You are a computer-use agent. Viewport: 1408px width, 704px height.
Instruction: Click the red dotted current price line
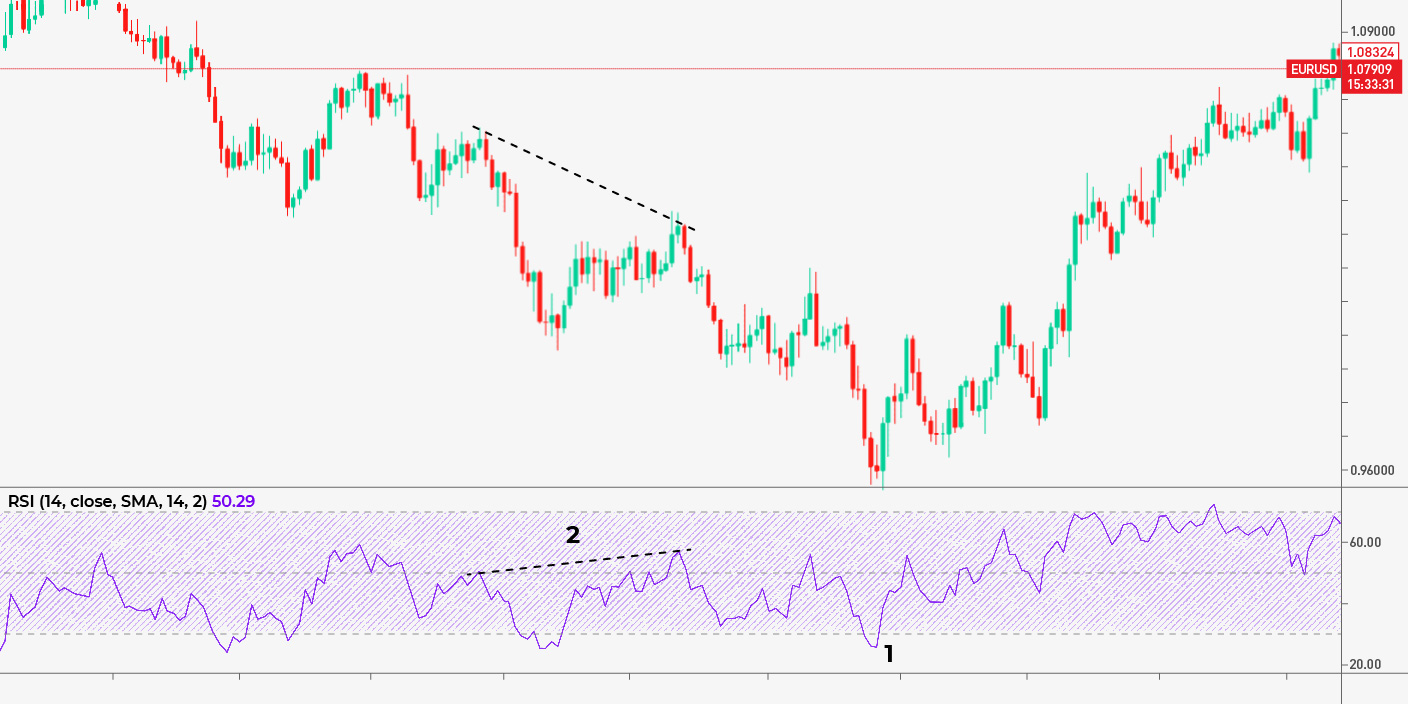(x=700, y=68)
